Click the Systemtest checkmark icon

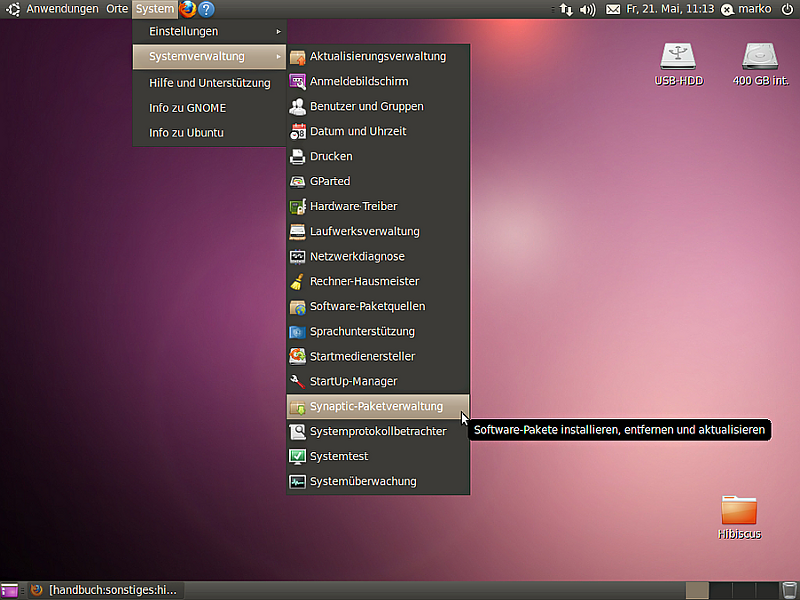297,457
